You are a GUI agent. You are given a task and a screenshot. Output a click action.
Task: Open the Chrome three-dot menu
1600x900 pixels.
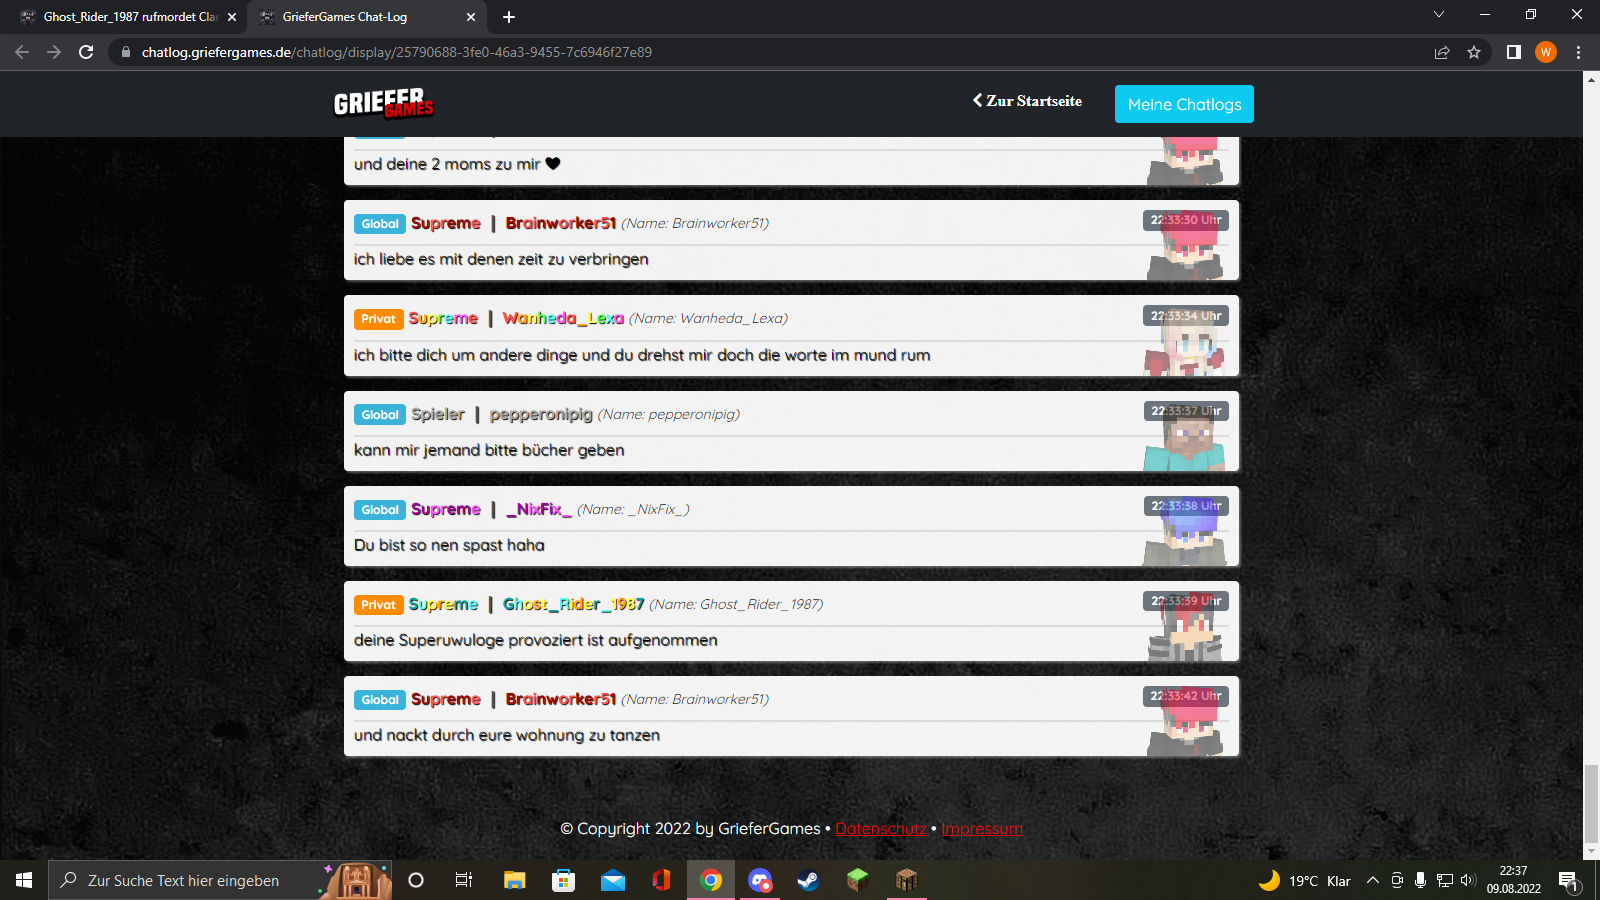pyautogui.click(x=1579, y=52)
